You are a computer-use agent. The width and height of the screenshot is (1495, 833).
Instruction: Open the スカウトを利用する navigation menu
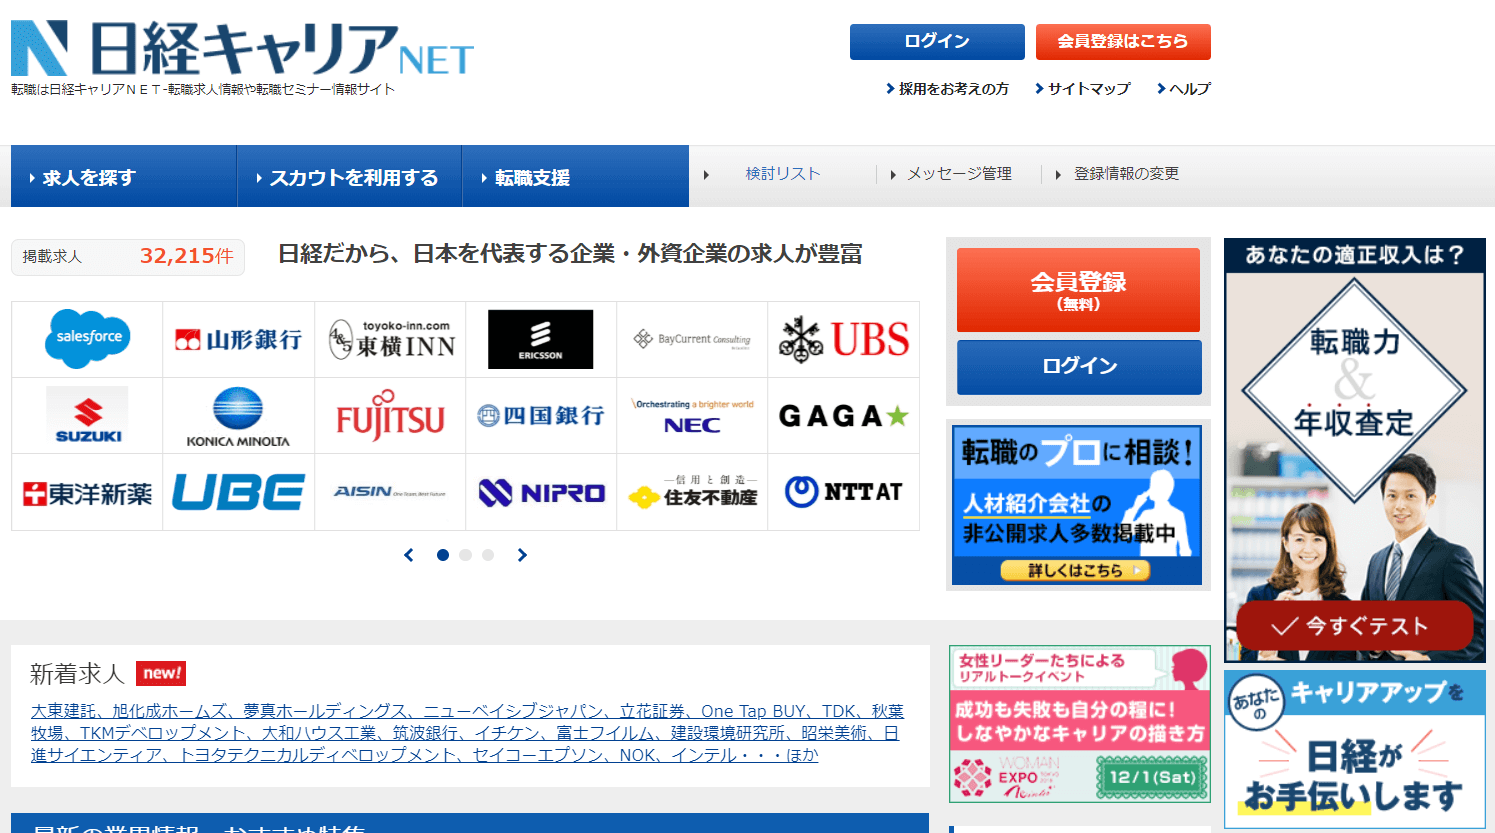coord(350,177)
